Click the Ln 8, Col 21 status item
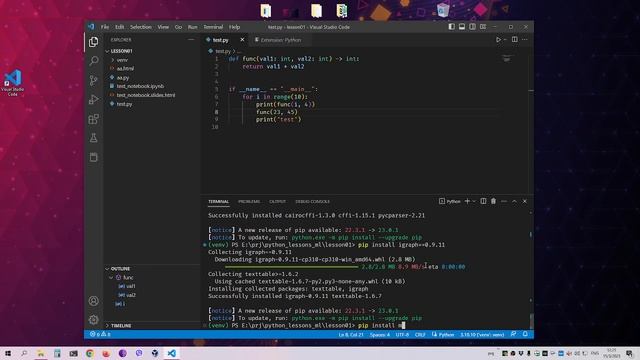640x360 pixels. 351,334
